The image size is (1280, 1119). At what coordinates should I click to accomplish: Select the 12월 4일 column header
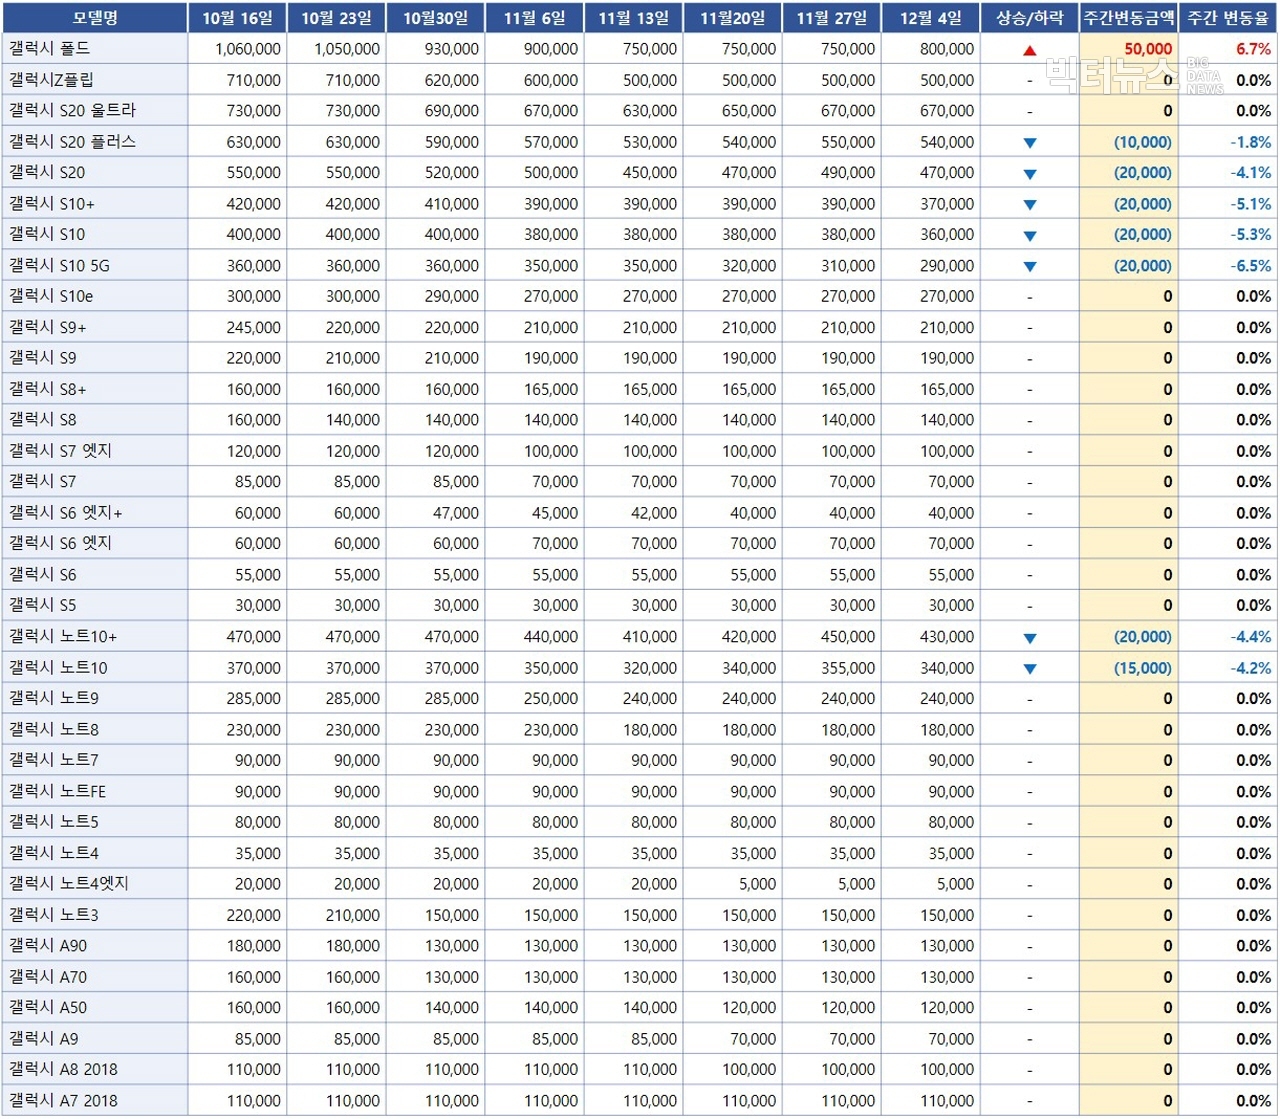coord(930,17)
